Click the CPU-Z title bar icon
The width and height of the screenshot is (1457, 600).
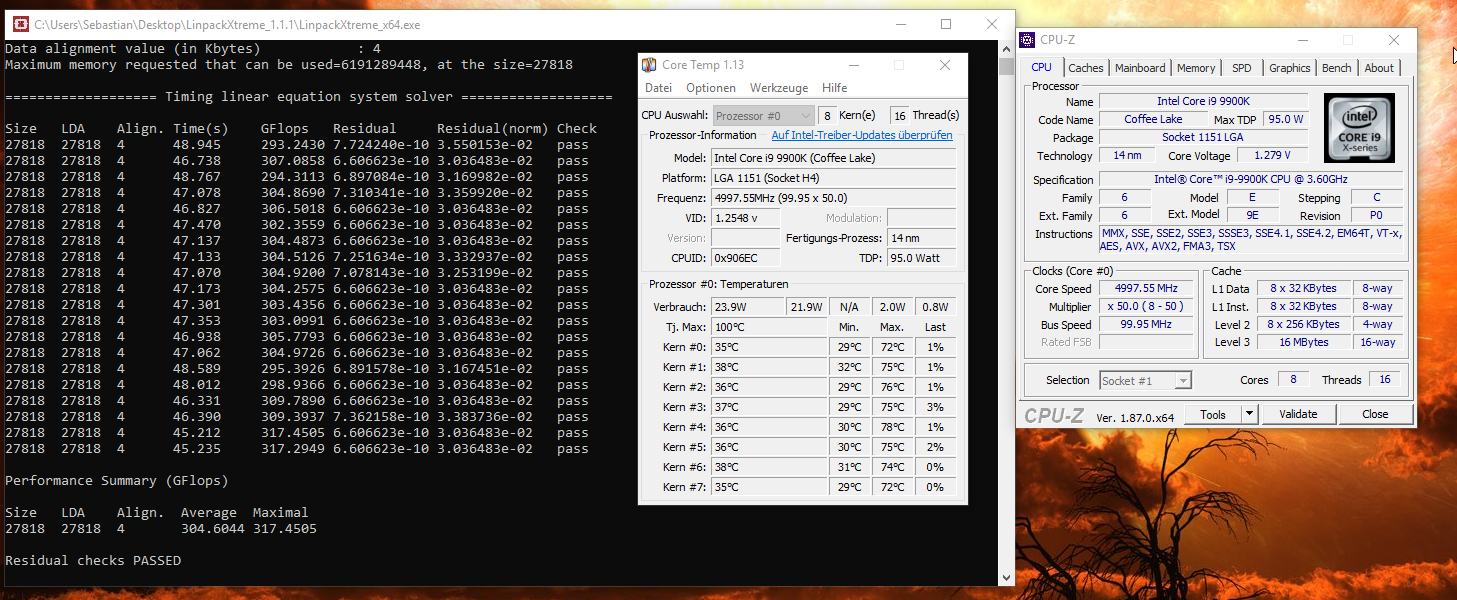1028,40
